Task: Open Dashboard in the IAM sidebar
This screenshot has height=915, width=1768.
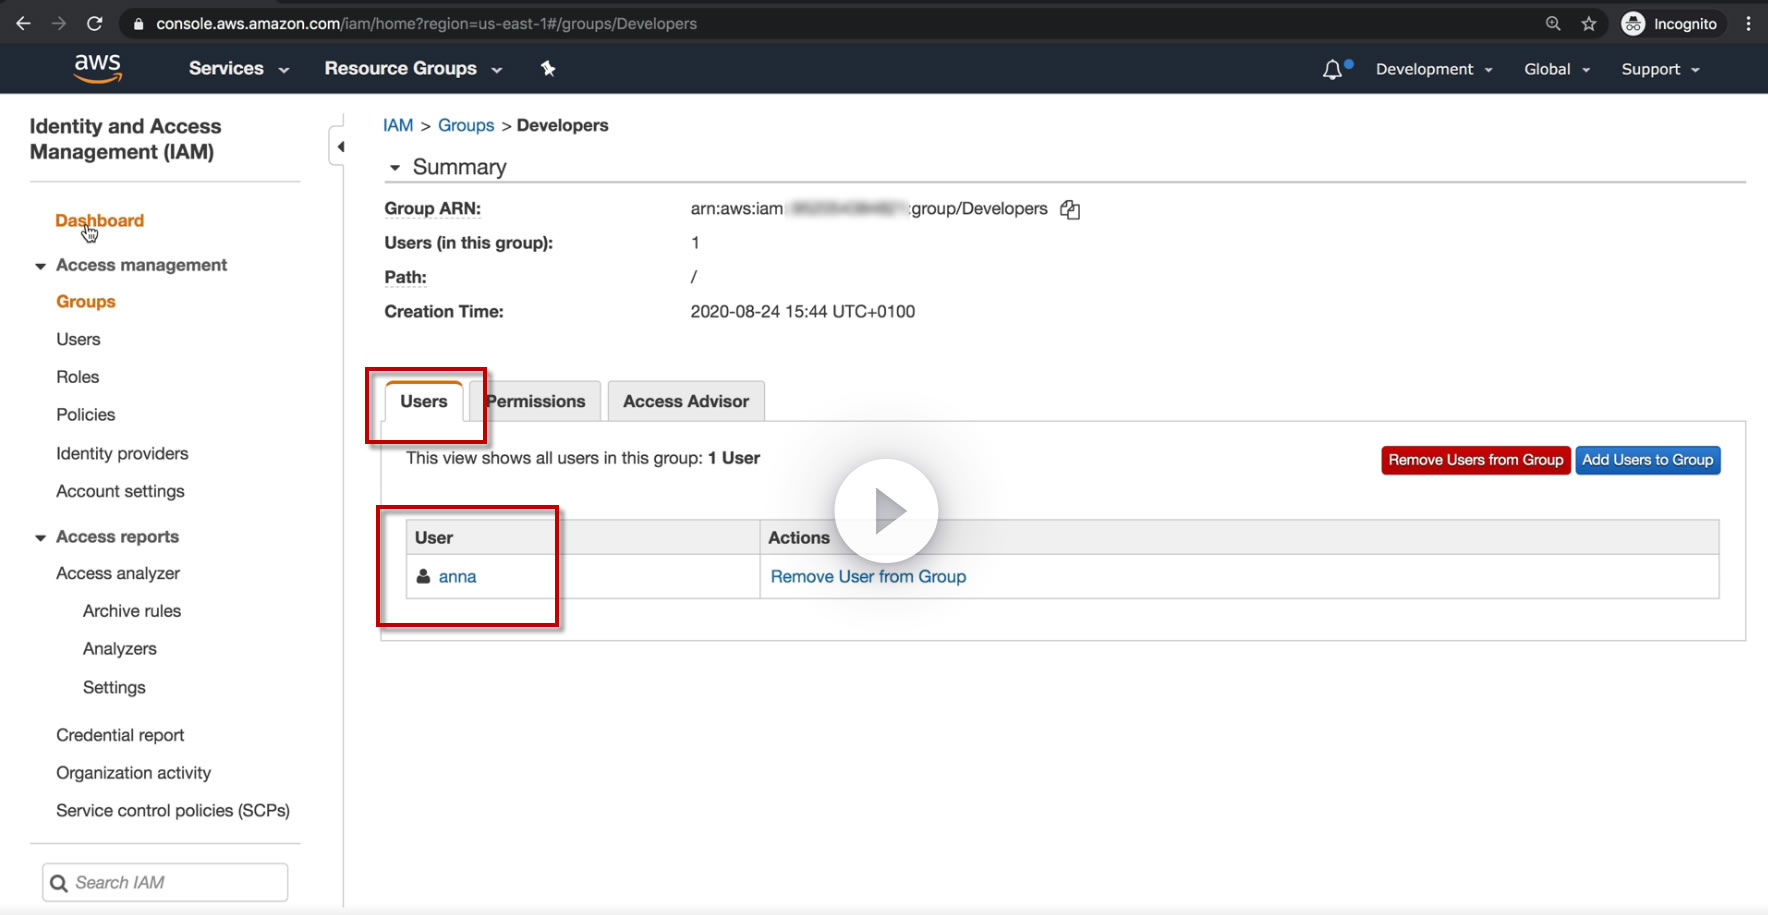Action: pyautogui.click(x=100, y=221)
